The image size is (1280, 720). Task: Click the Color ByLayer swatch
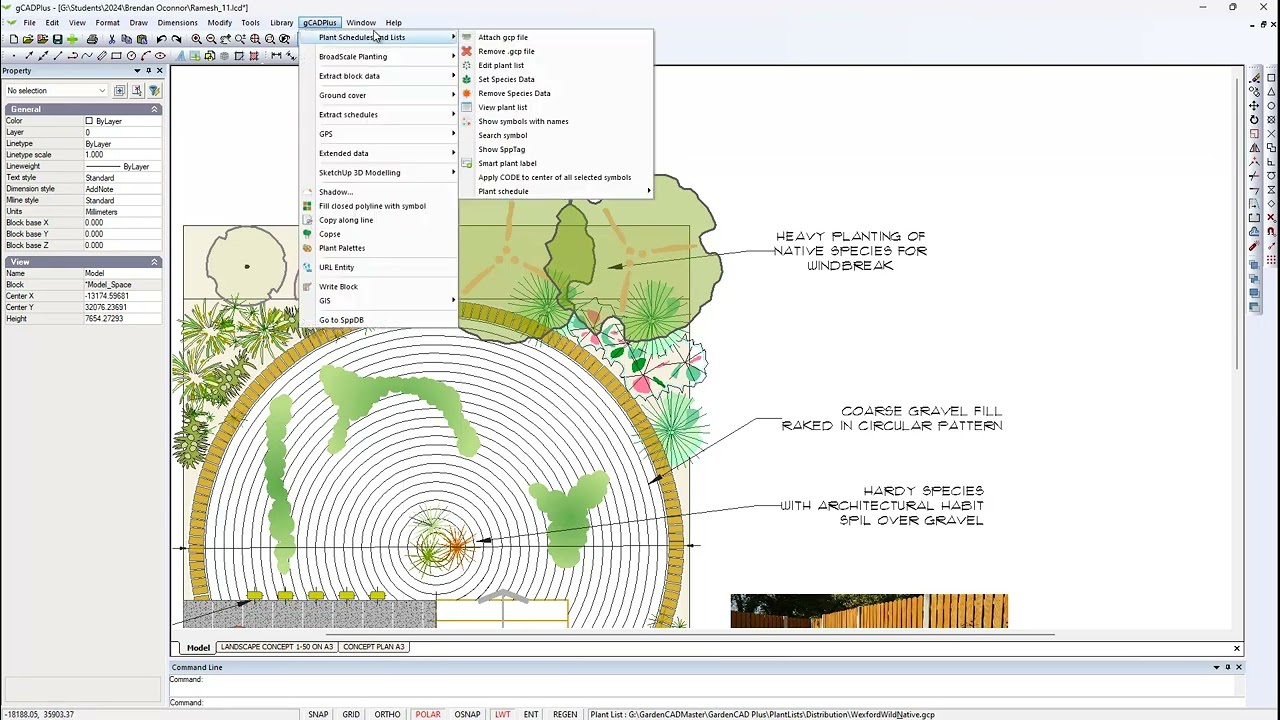[x=89, y=121]
